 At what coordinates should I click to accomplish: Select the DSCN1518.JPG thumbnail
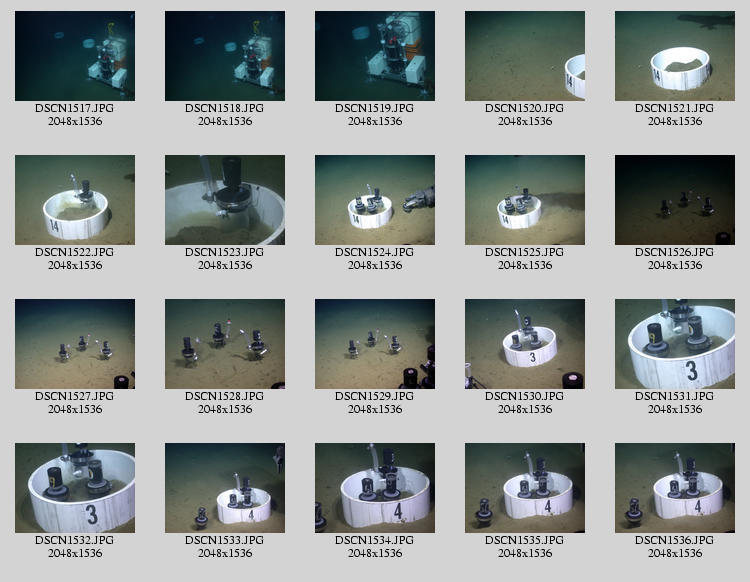point(225,56)
